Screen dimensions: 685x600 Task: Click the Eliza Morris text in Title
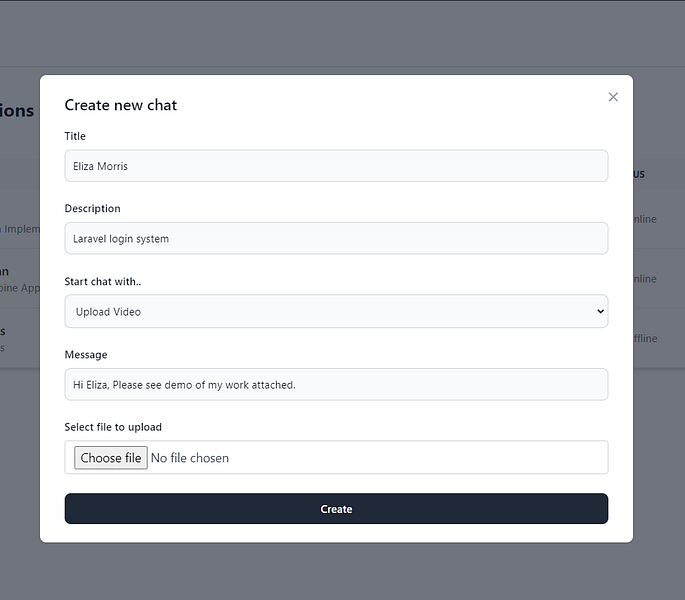click(101, 166)
